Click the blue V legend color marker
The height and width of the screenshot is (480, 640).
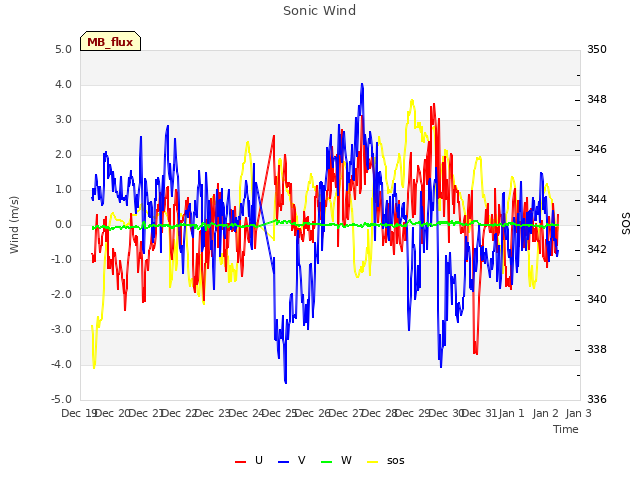[283, 462]
